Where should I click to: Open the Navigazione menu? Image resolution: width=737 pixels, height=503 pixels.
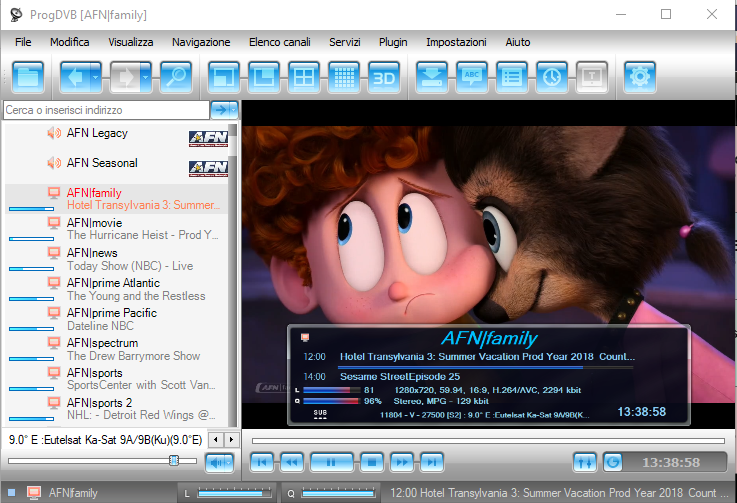[x=201, y=42]
